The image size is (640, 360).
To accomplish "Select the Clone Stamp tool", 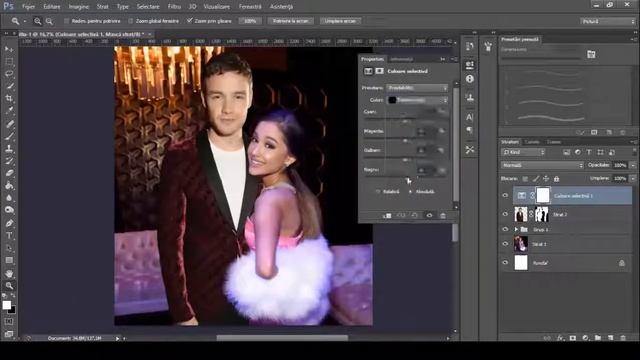I will tap(9, 149).
